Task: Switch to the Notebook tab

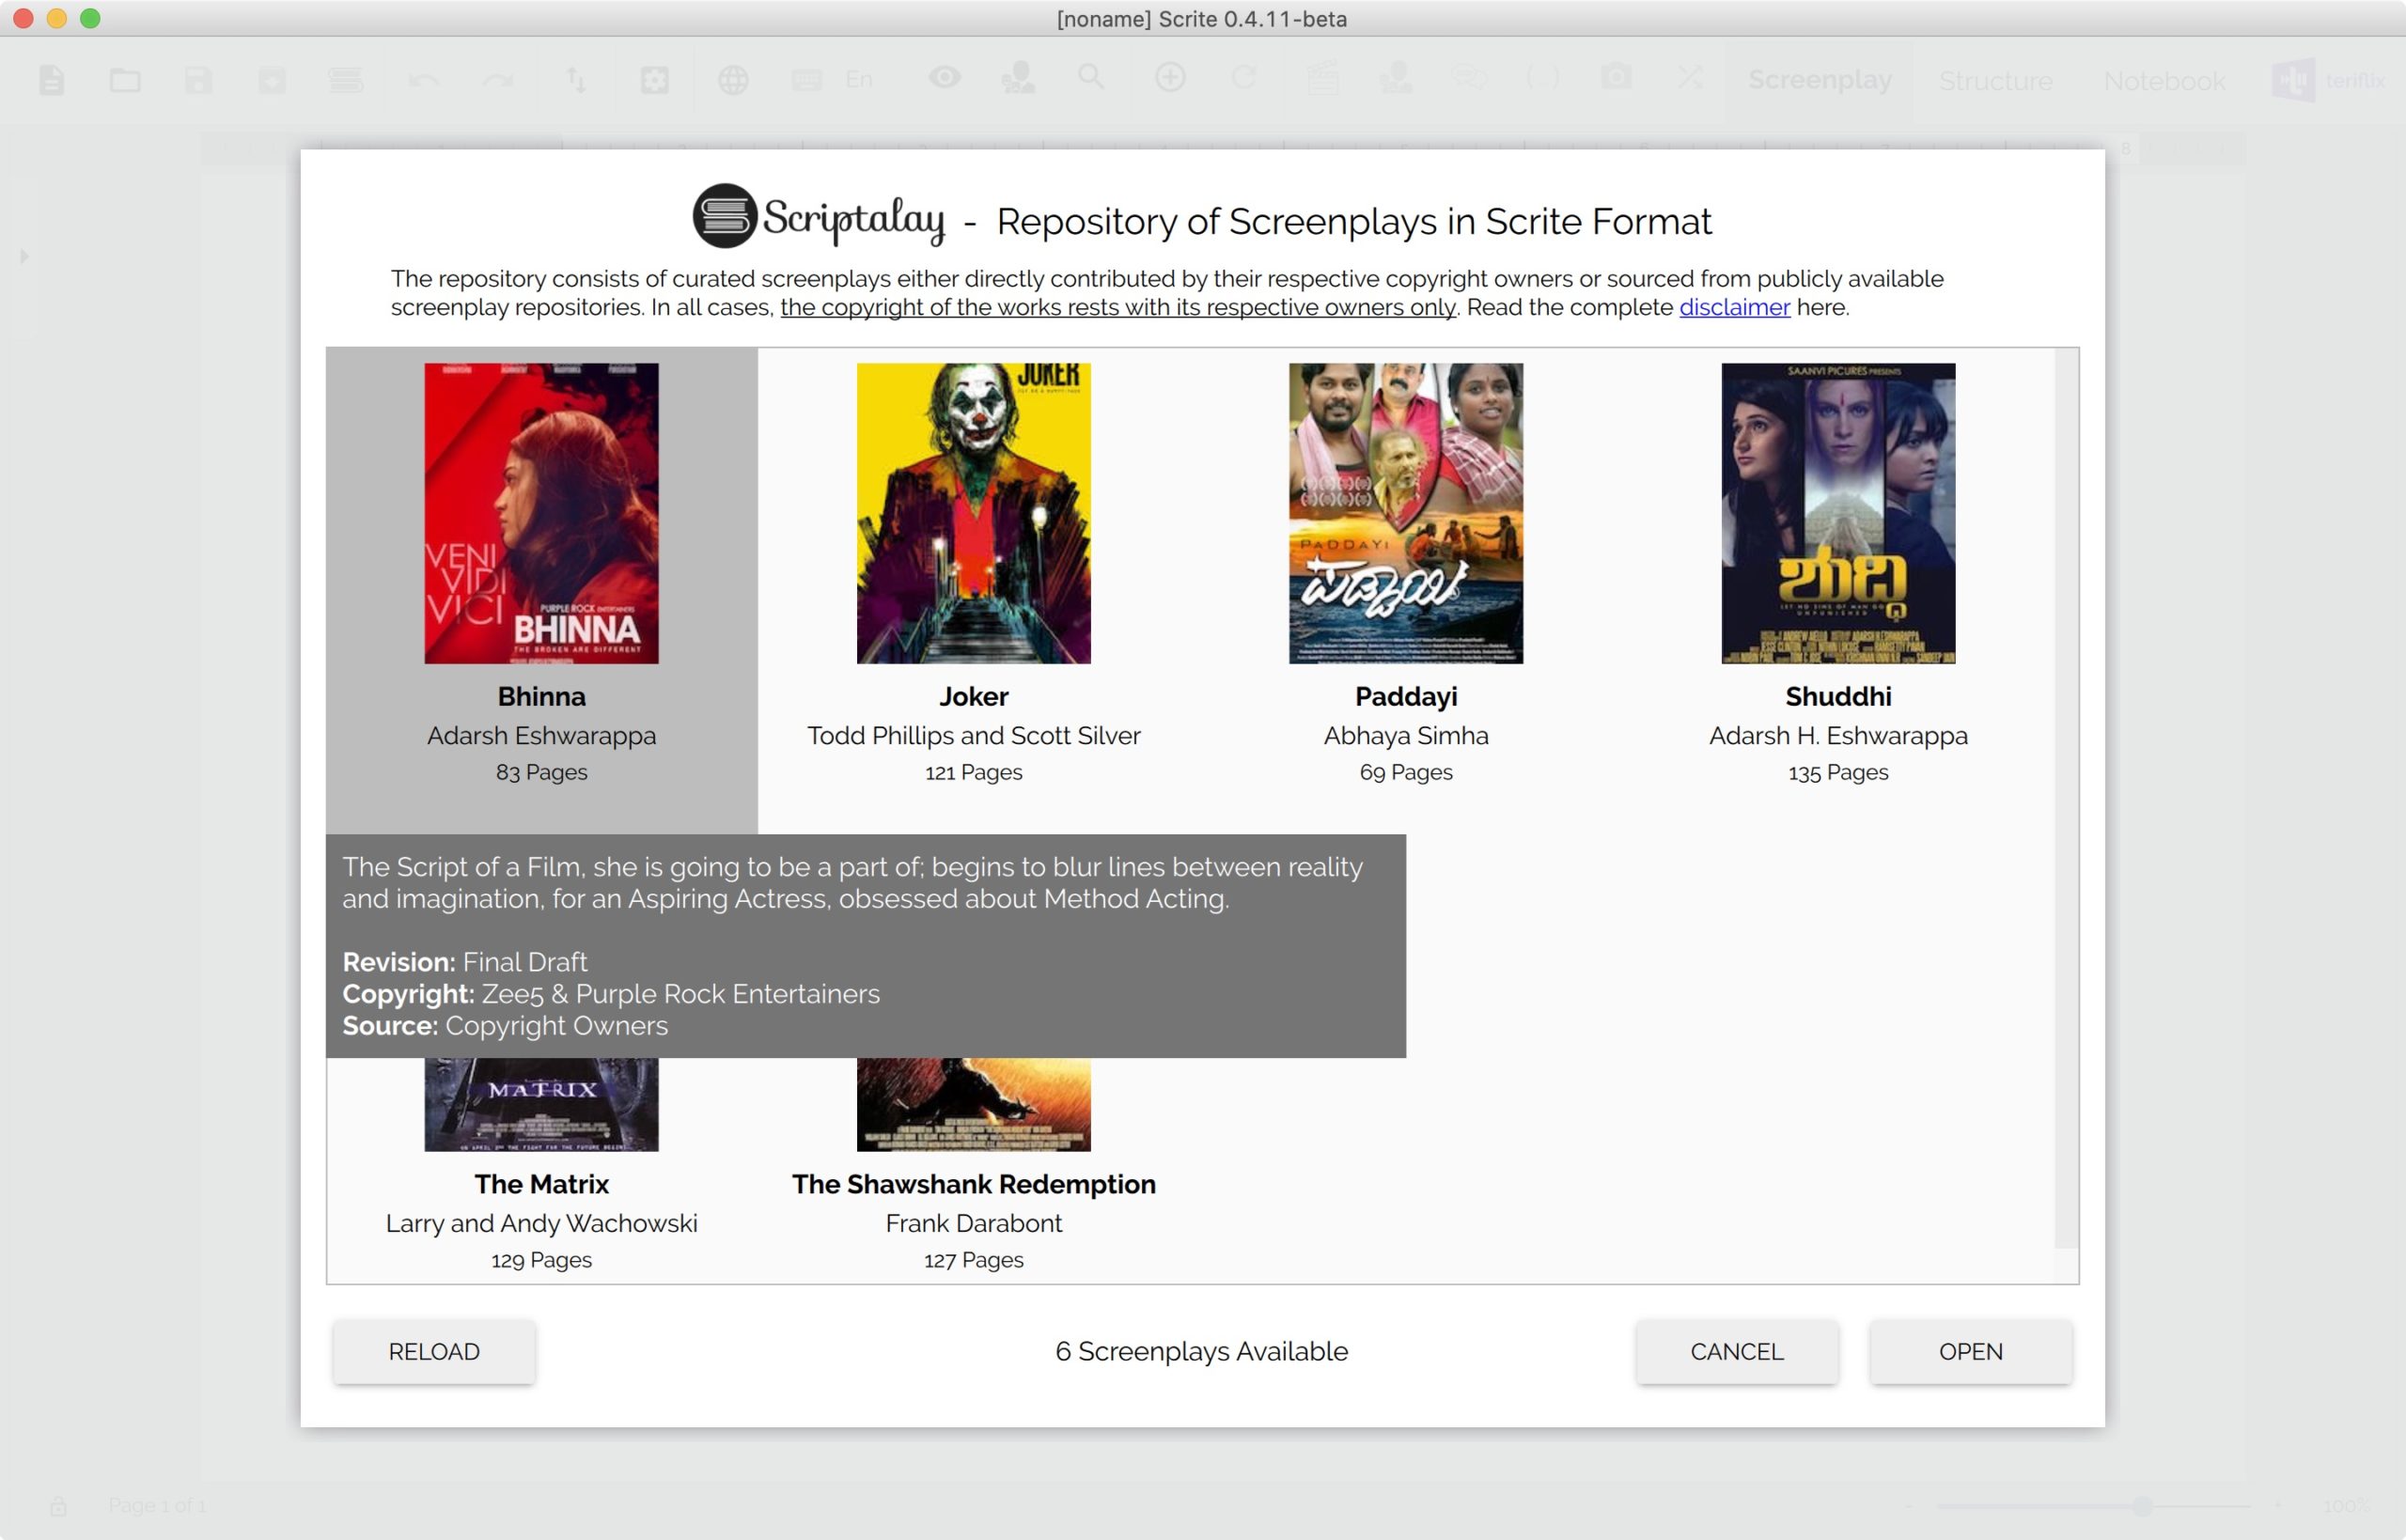Action: click(2164, 81)
